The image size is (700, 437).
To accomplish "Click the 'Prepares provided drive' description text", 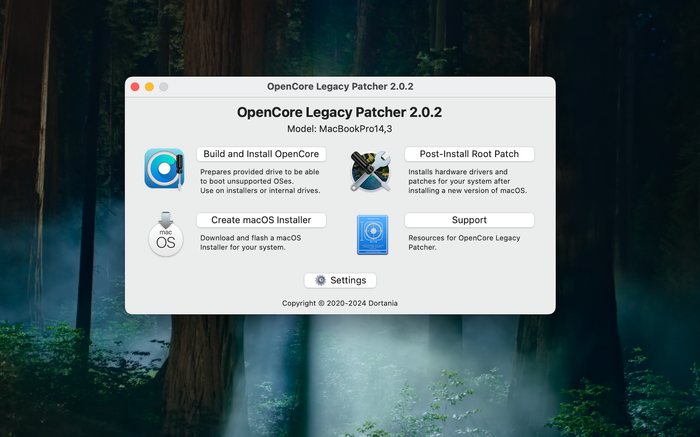I will click(x=260, y=181).
